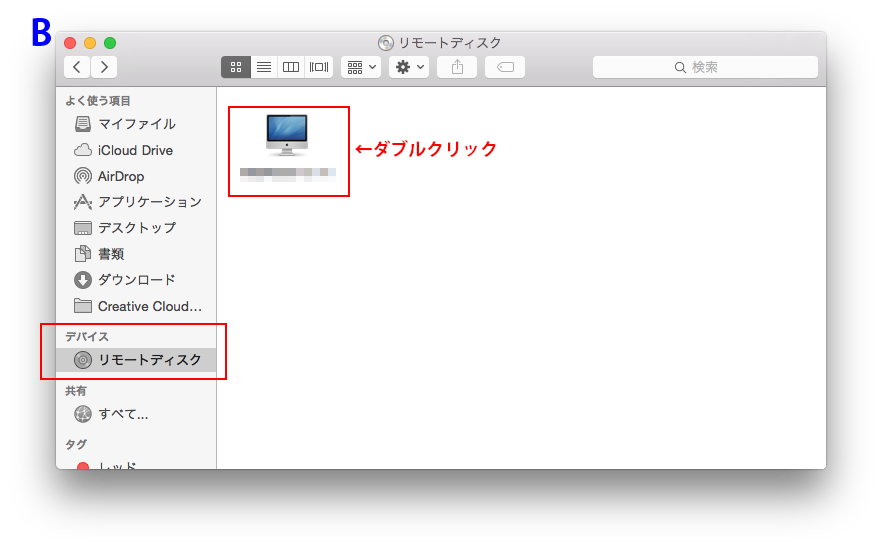
Task: Open iCloud Drive in the sidebar
Action: [x=136, y=150]
